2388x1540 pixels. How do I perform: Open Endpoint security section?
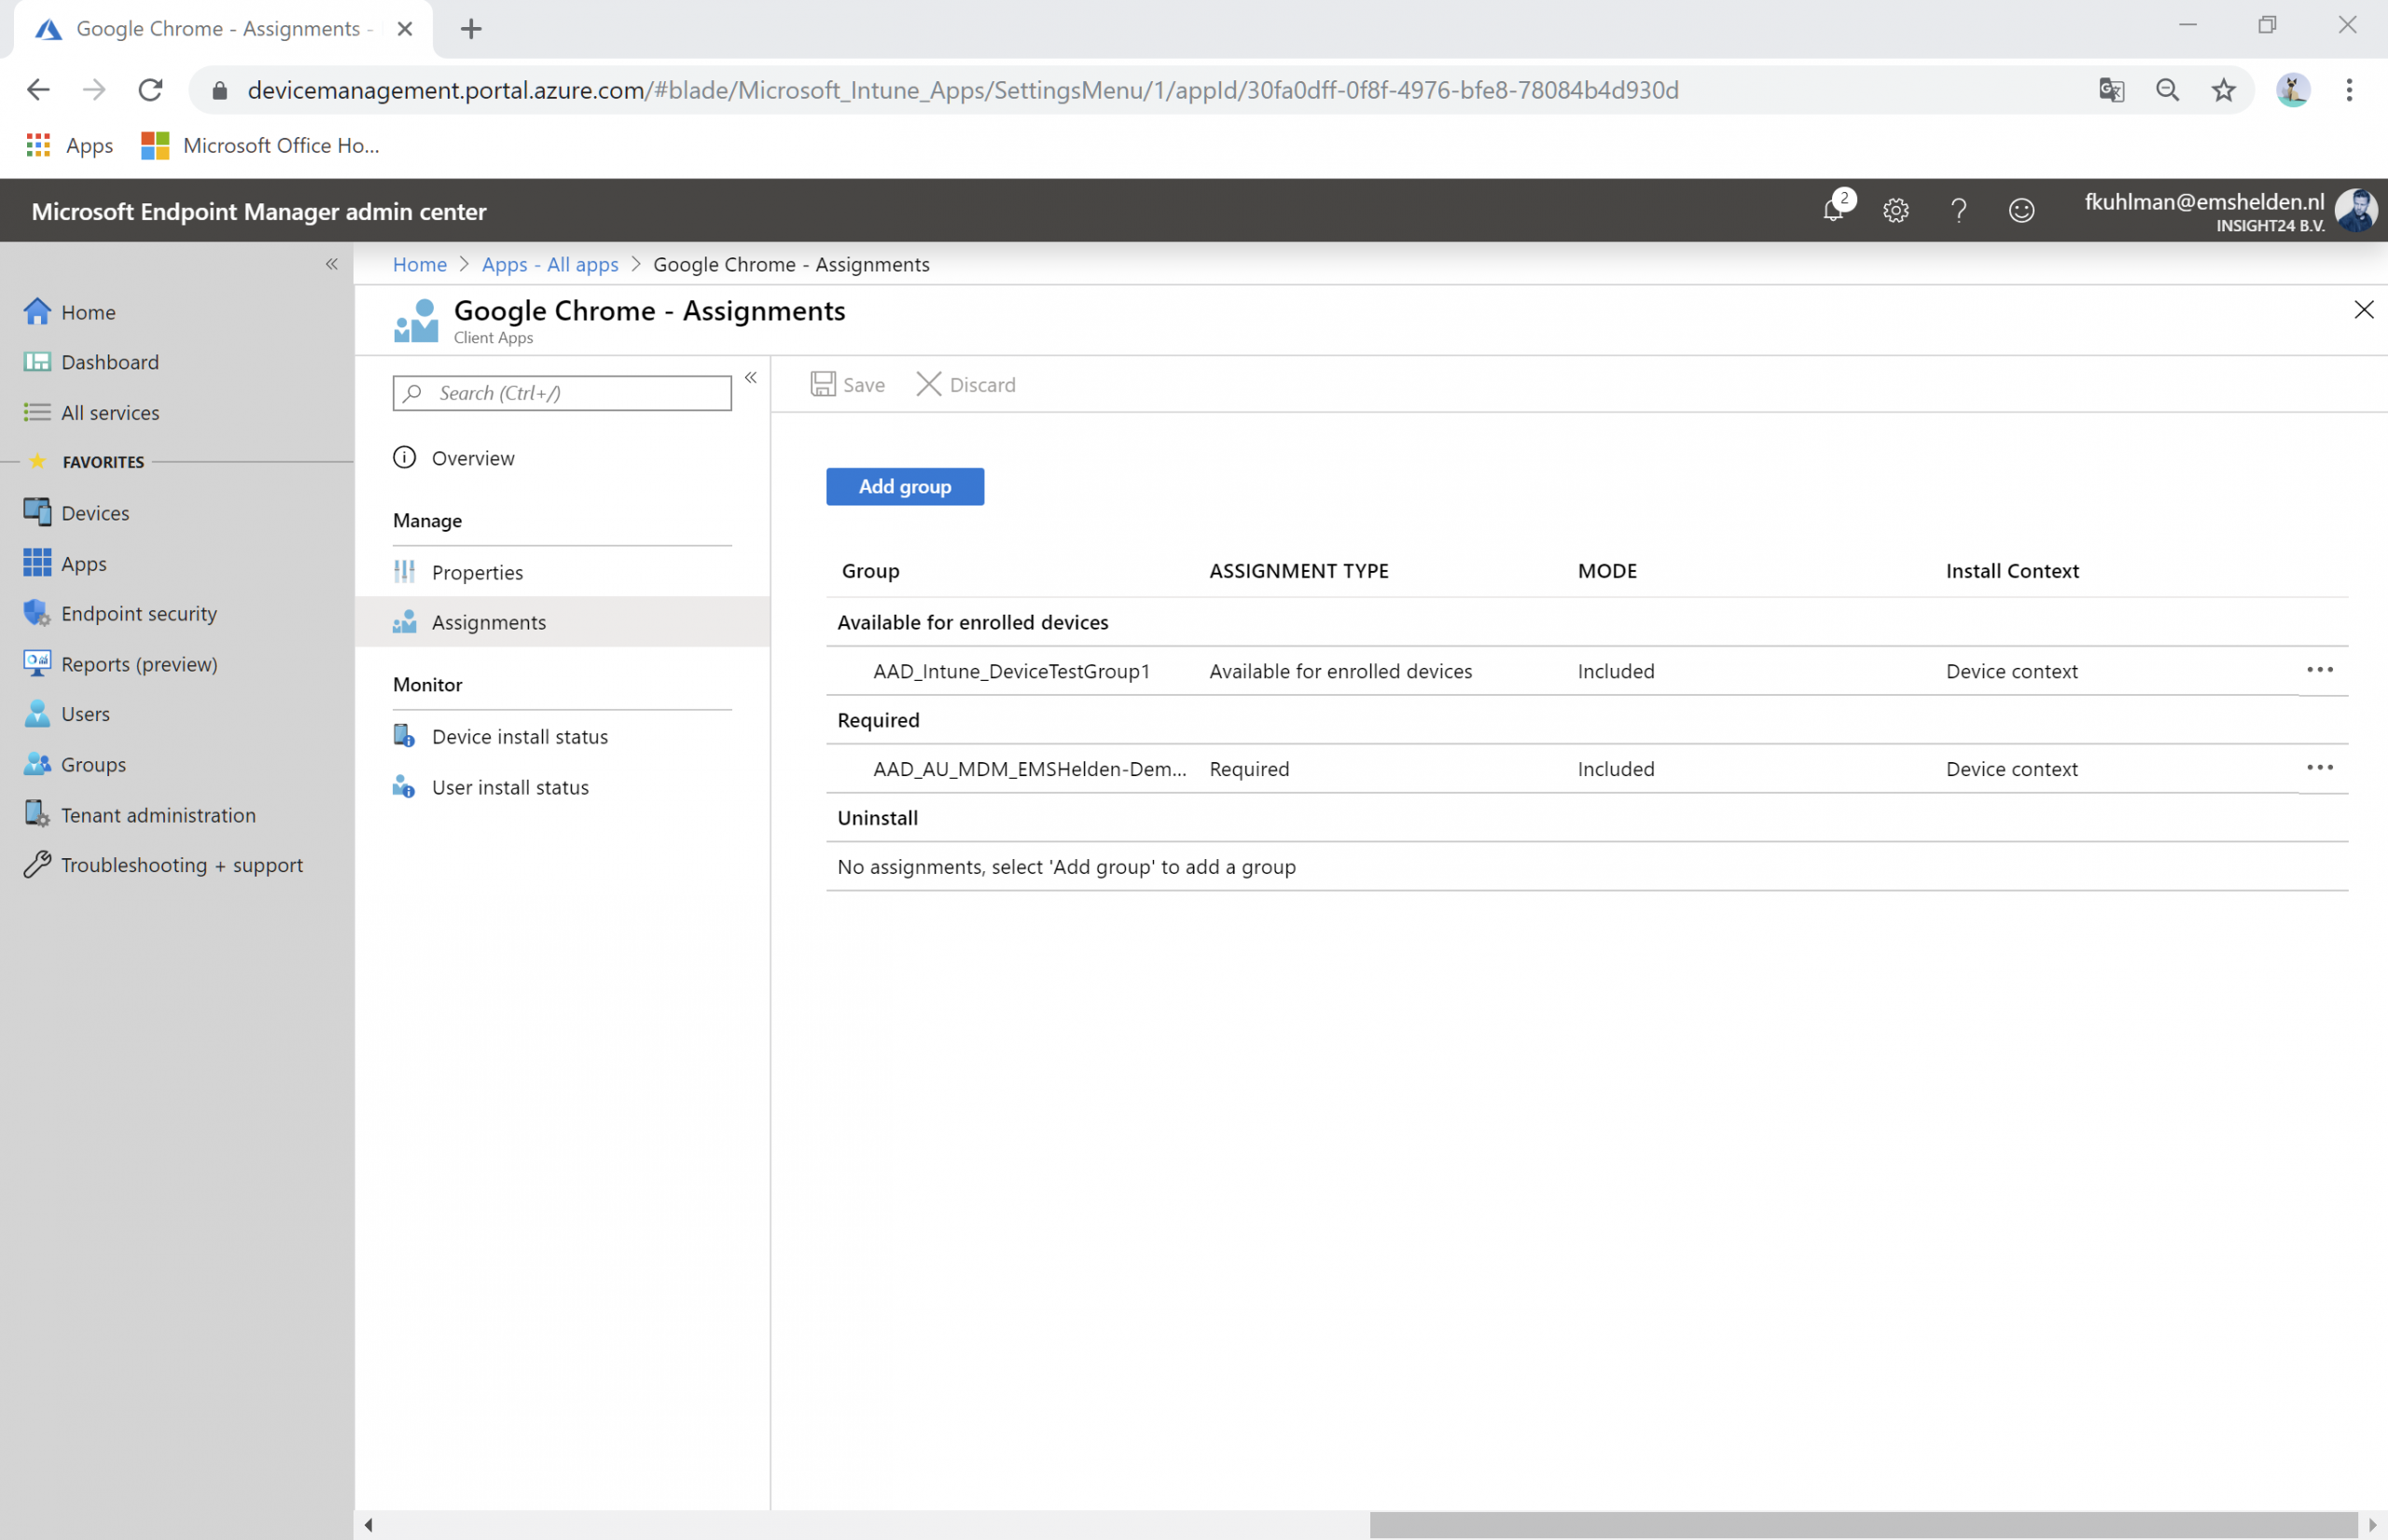point(138,614)
